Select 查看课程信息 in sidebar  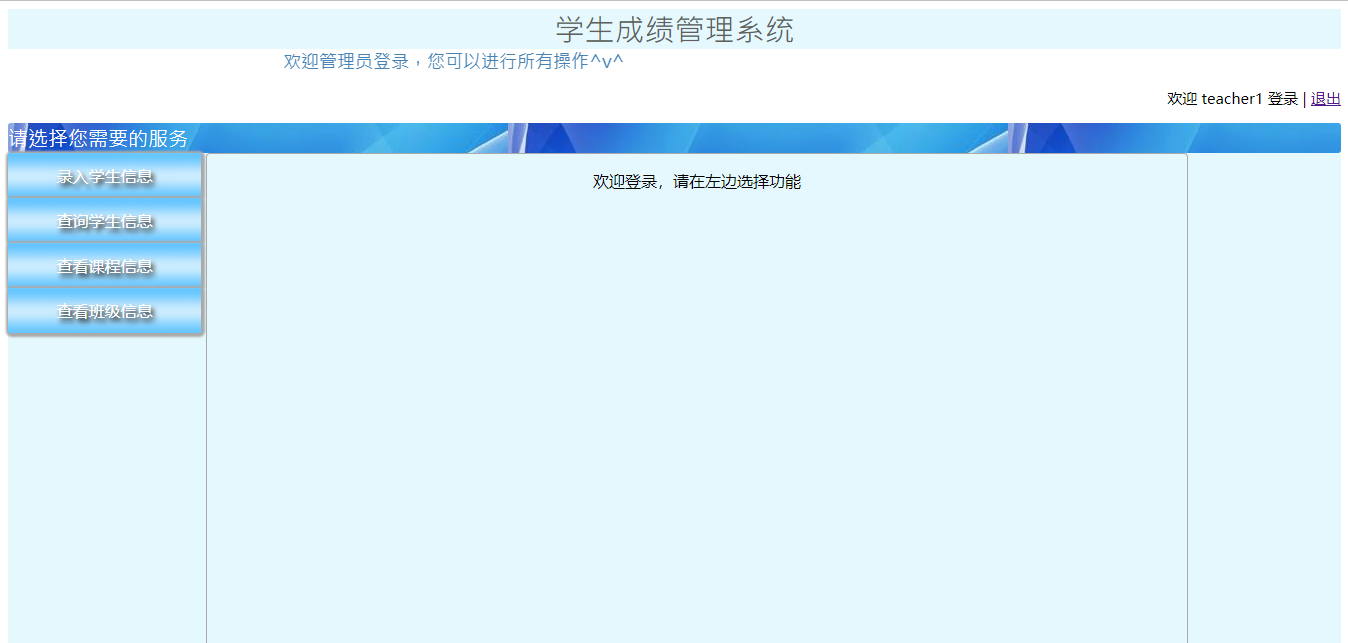click(x=105, y=266)
